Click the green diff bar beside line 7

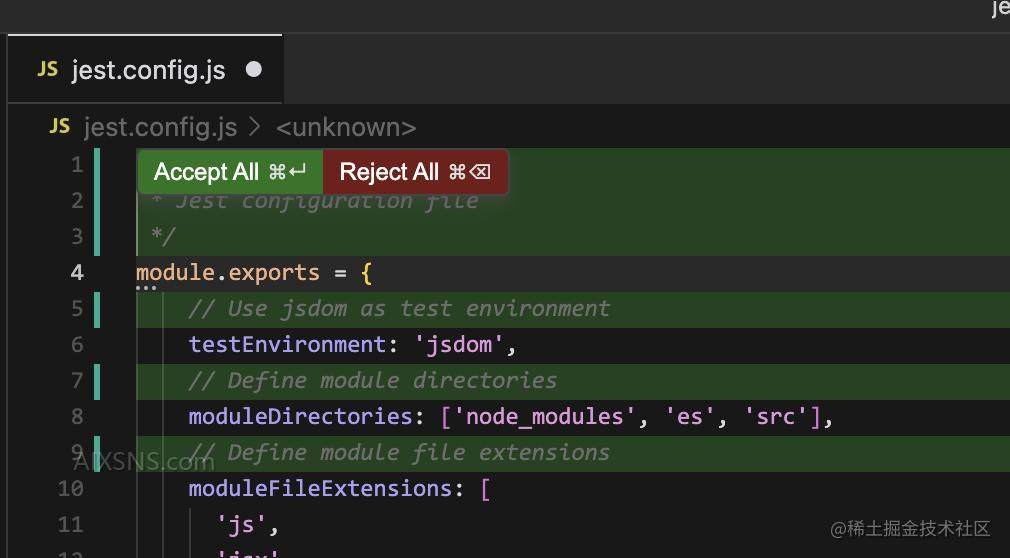(x=97, y=381)
